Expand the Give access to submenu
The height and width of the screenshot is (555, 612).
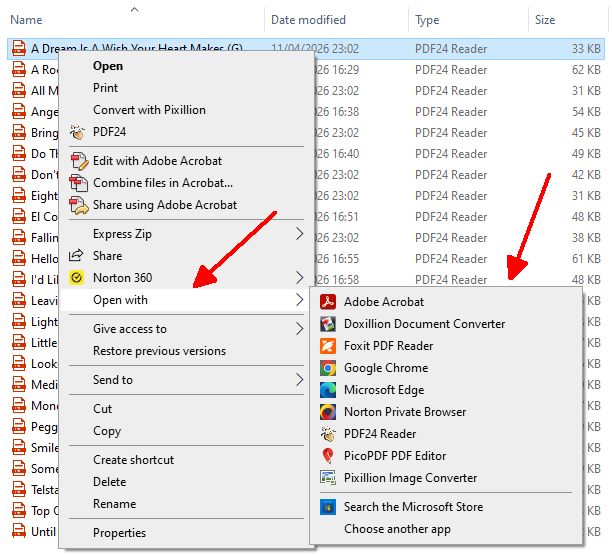tap(299, 329)
